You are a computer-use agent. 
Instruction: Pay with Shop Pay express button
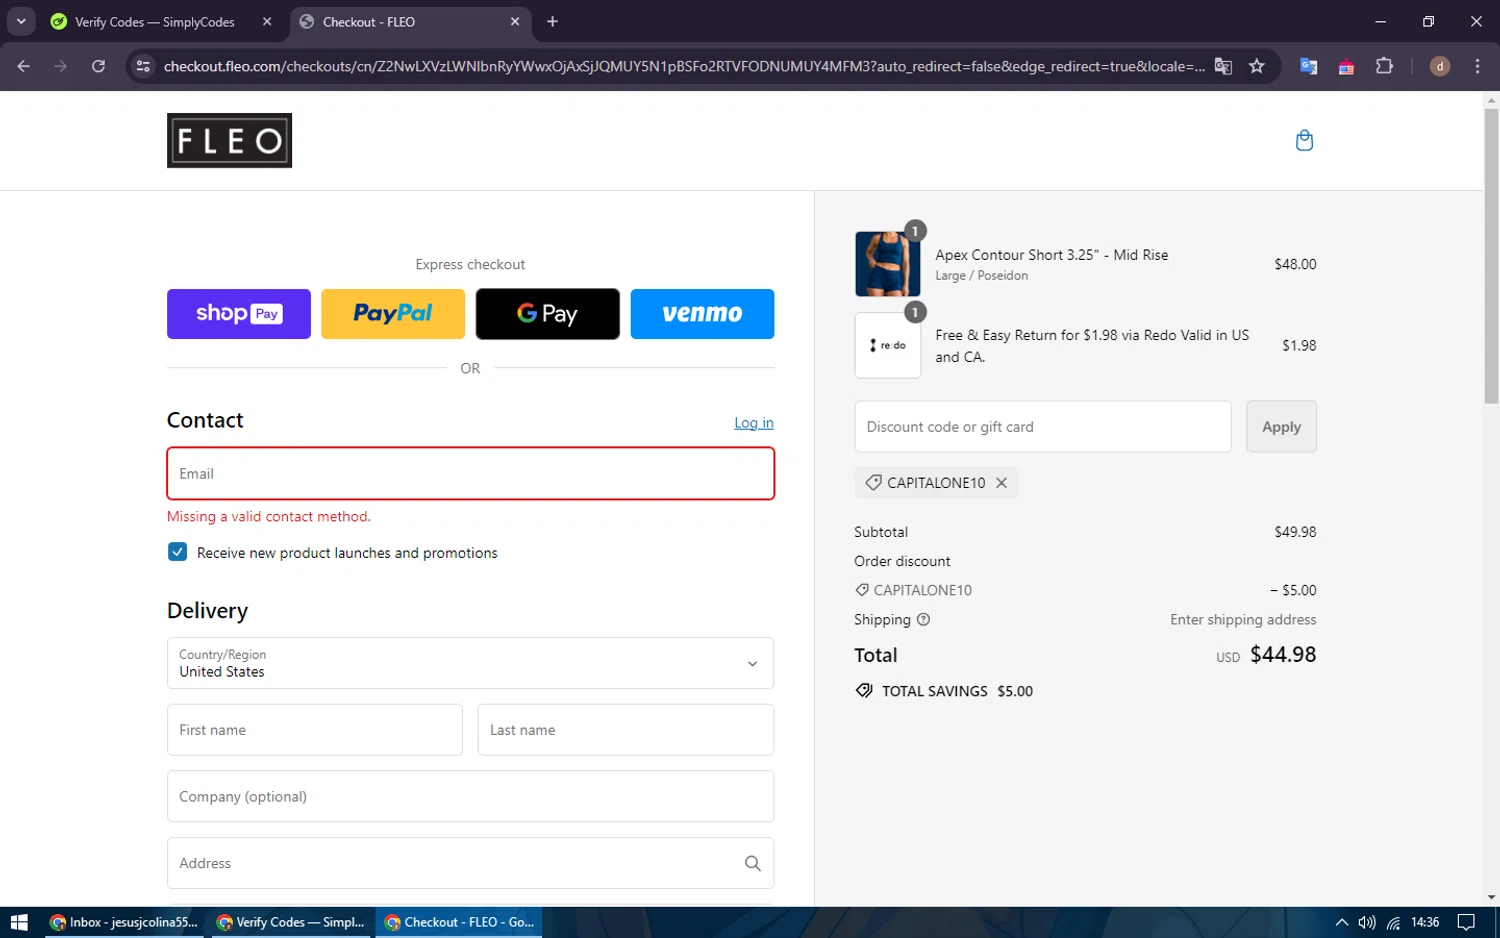239,314
